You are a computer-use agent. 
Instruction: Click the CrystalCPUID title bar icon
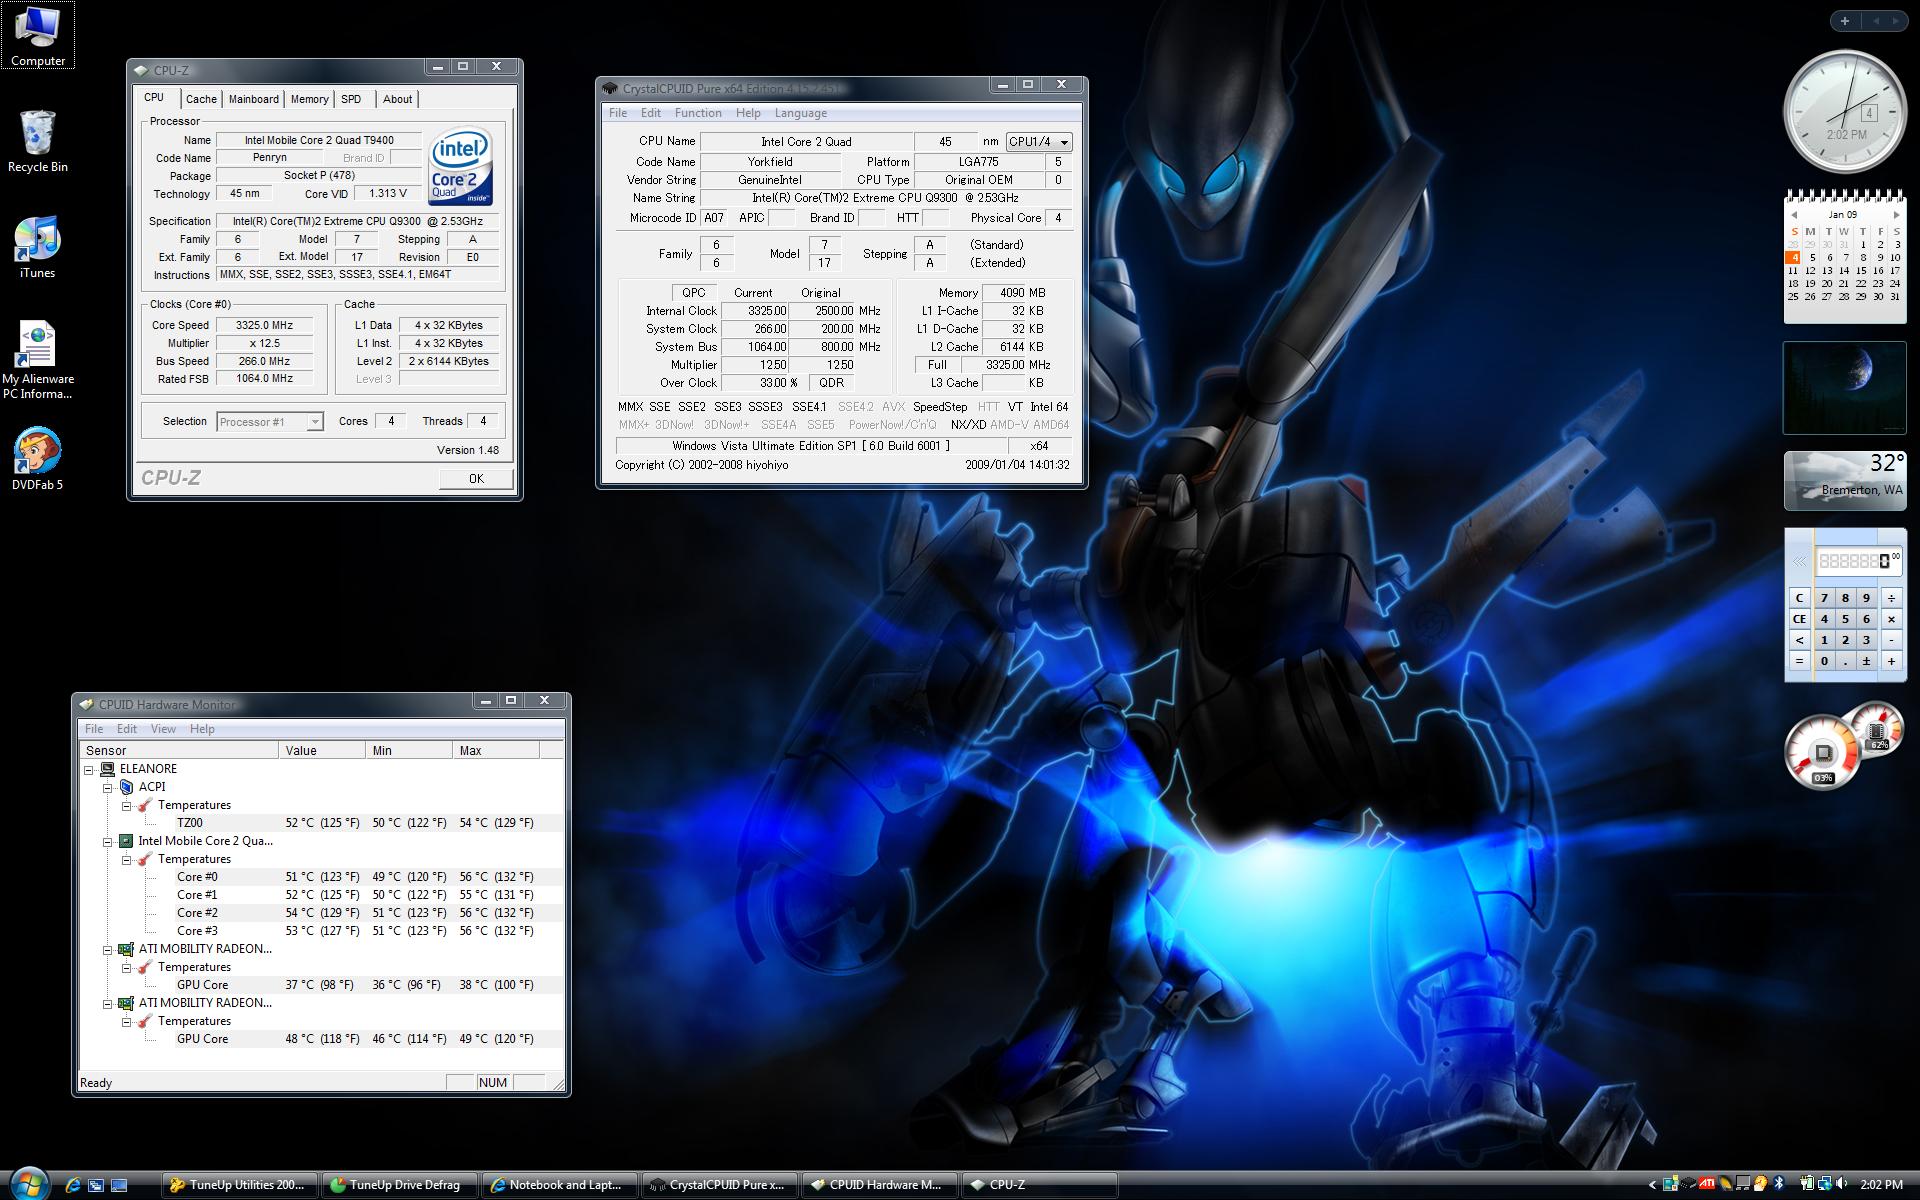[x=610, y=88]
